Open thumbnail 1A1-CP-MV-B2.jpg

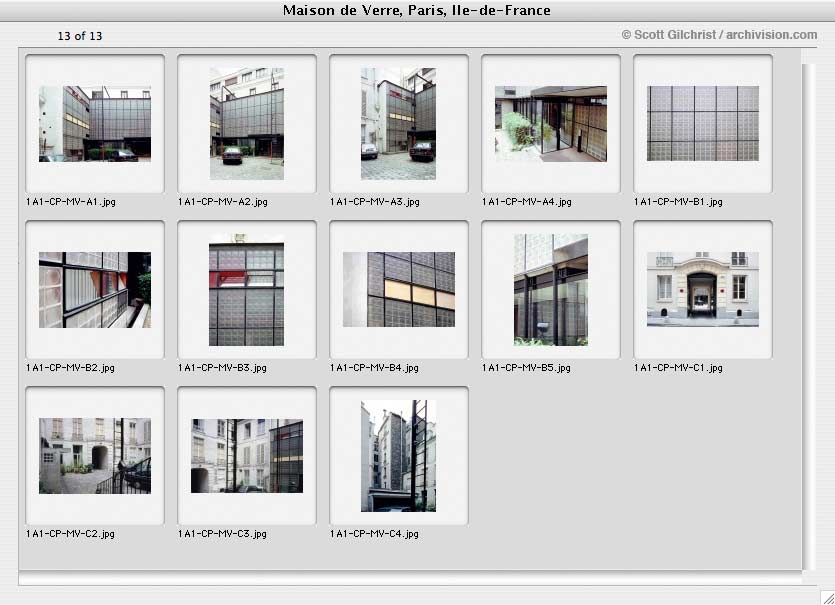point(95,290)
